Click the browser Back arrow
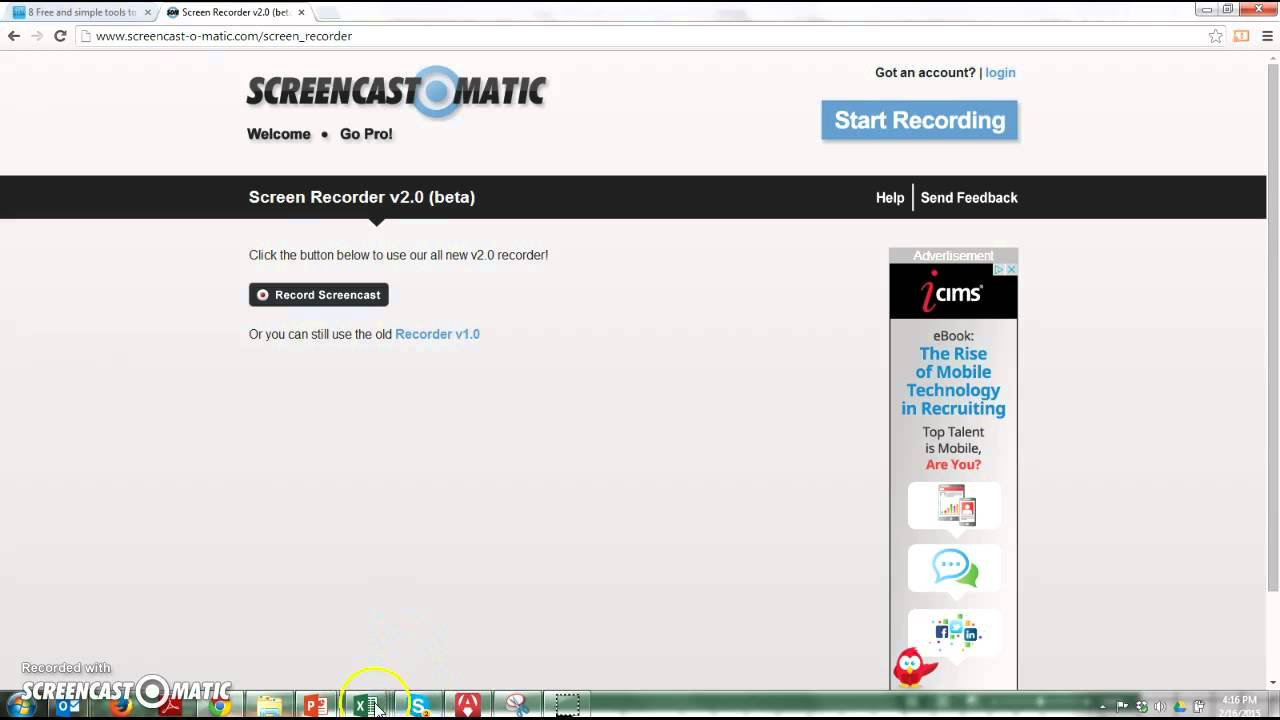 (14, 36)
